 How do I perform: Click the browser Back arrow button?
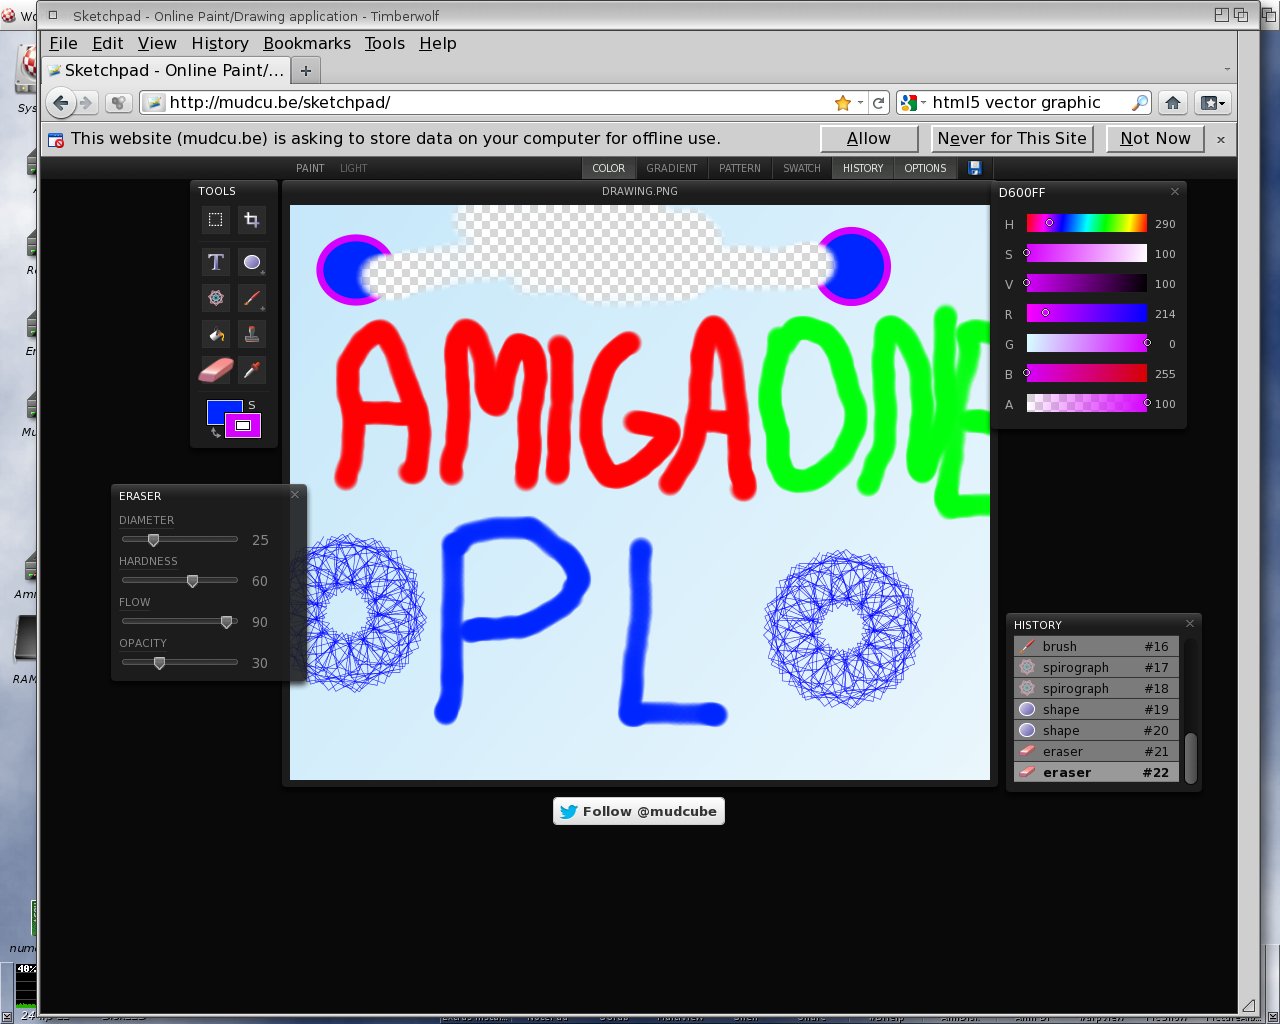click(x=61, y=102)
